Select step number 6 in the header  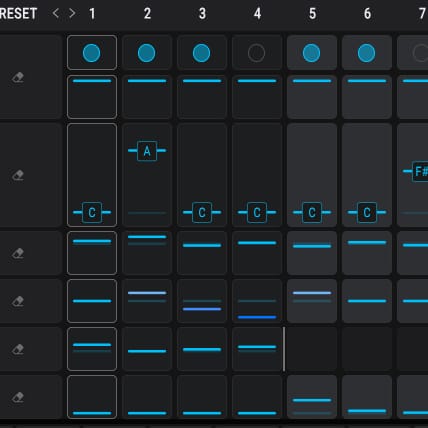tap(367, 14)
